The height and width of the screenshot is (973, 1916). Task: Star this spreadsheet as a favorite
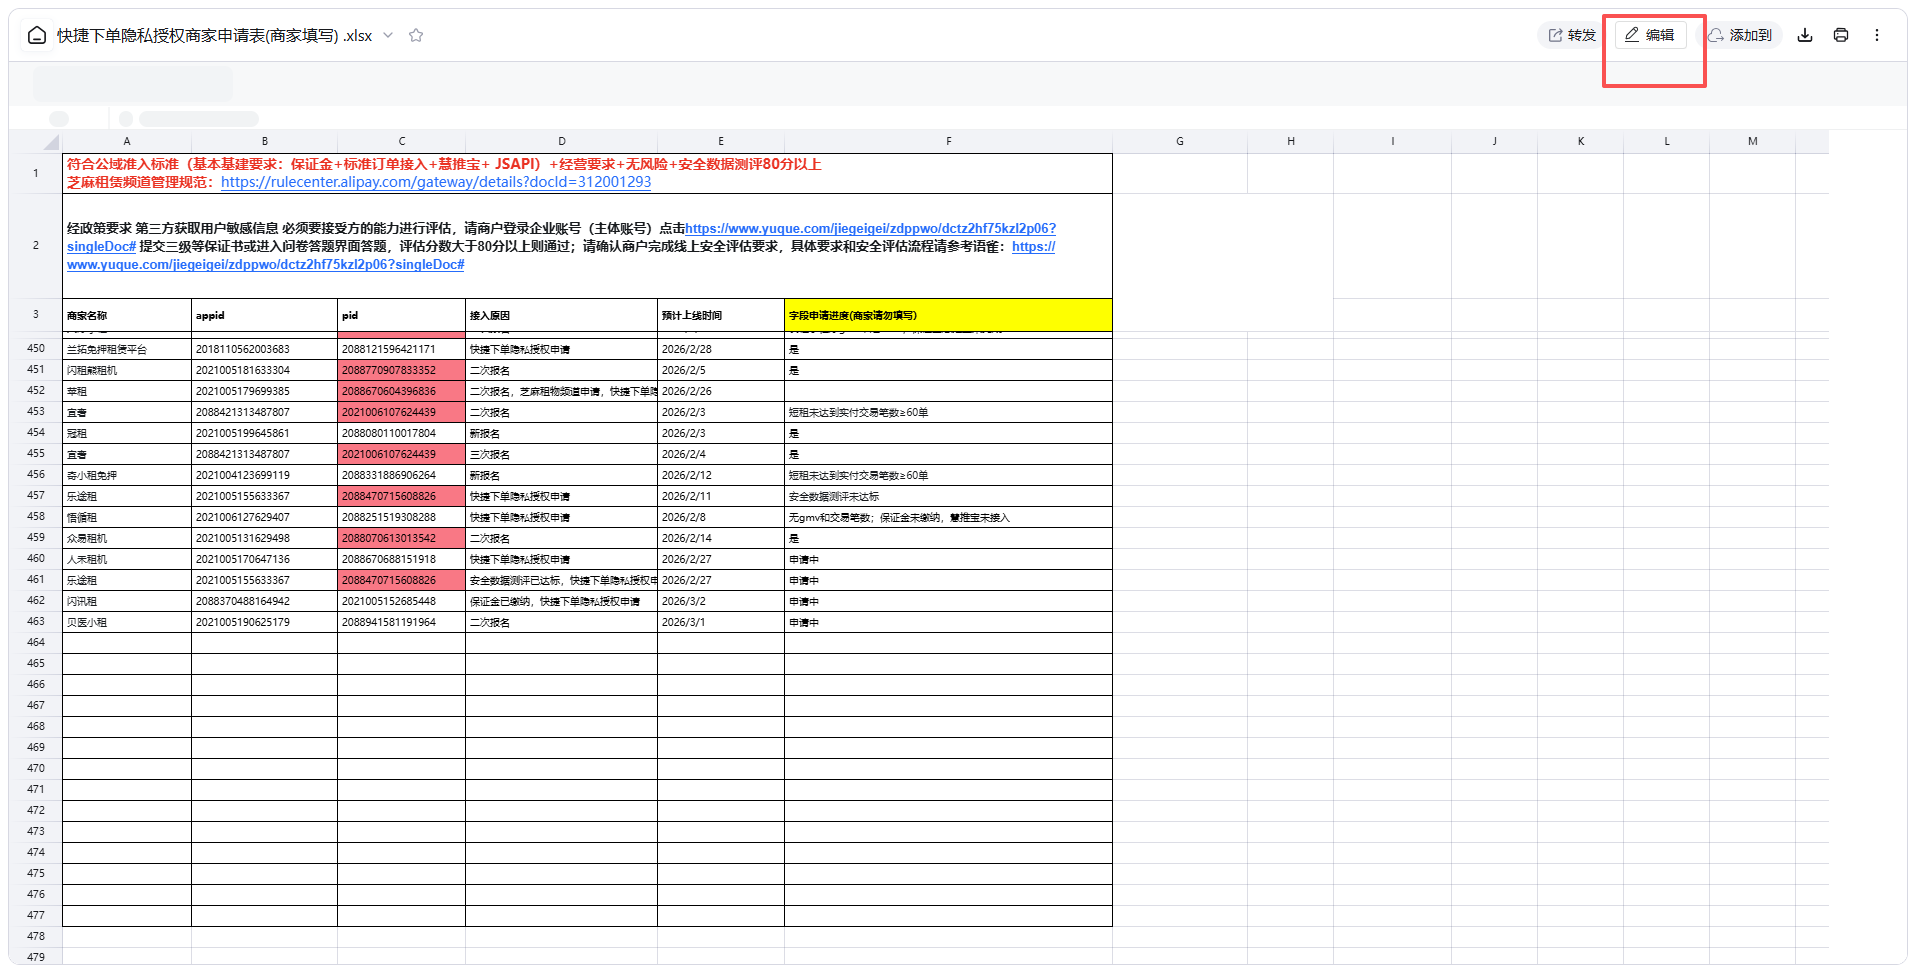coord(416,36)
